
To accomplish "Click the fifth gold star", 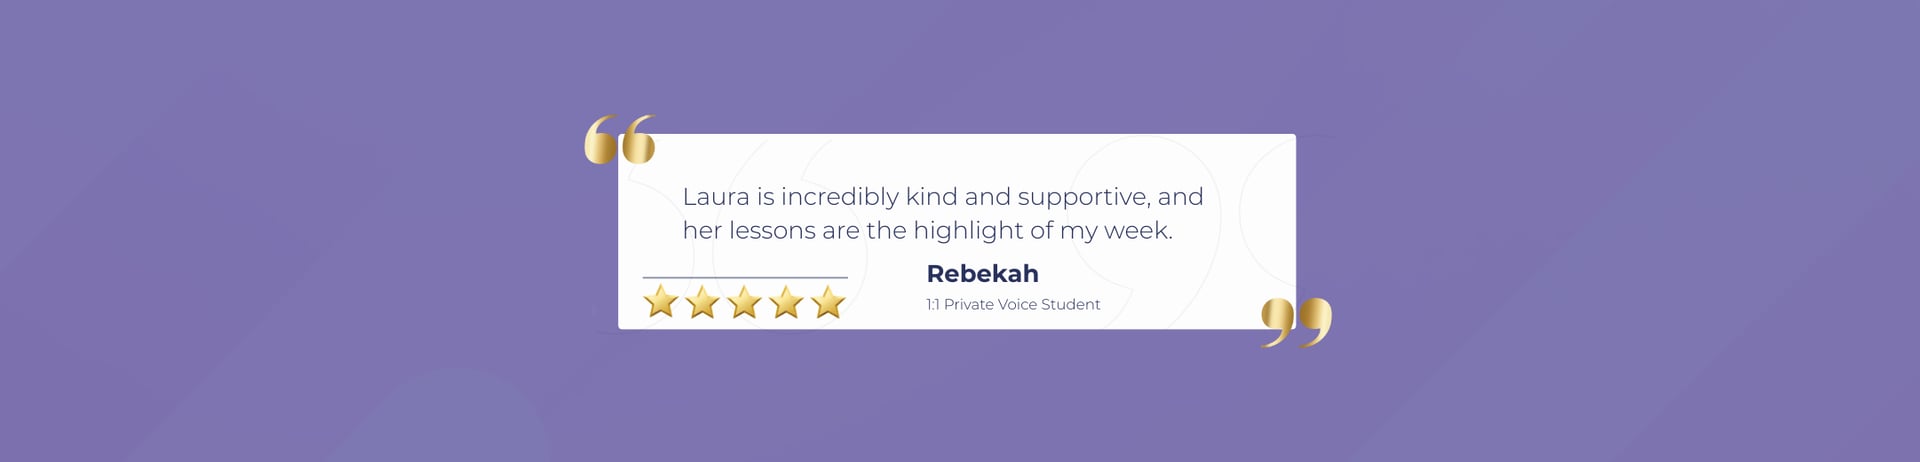I will pyautogui.click(x=828, y=301).
